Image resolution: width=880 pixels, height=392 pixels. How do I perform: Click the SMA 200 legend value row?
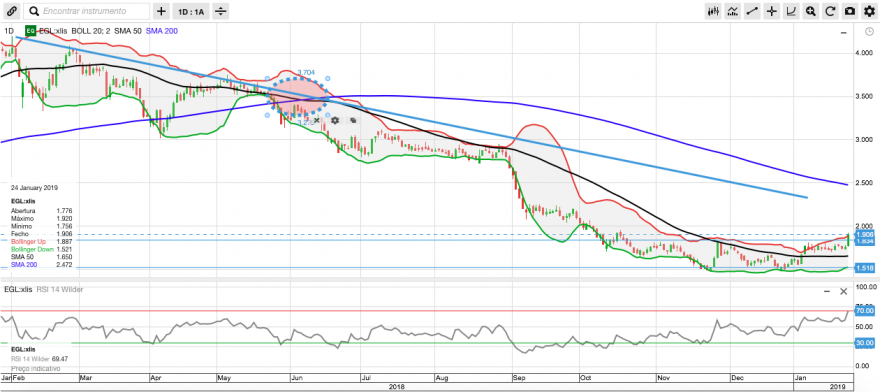[41, 264]
